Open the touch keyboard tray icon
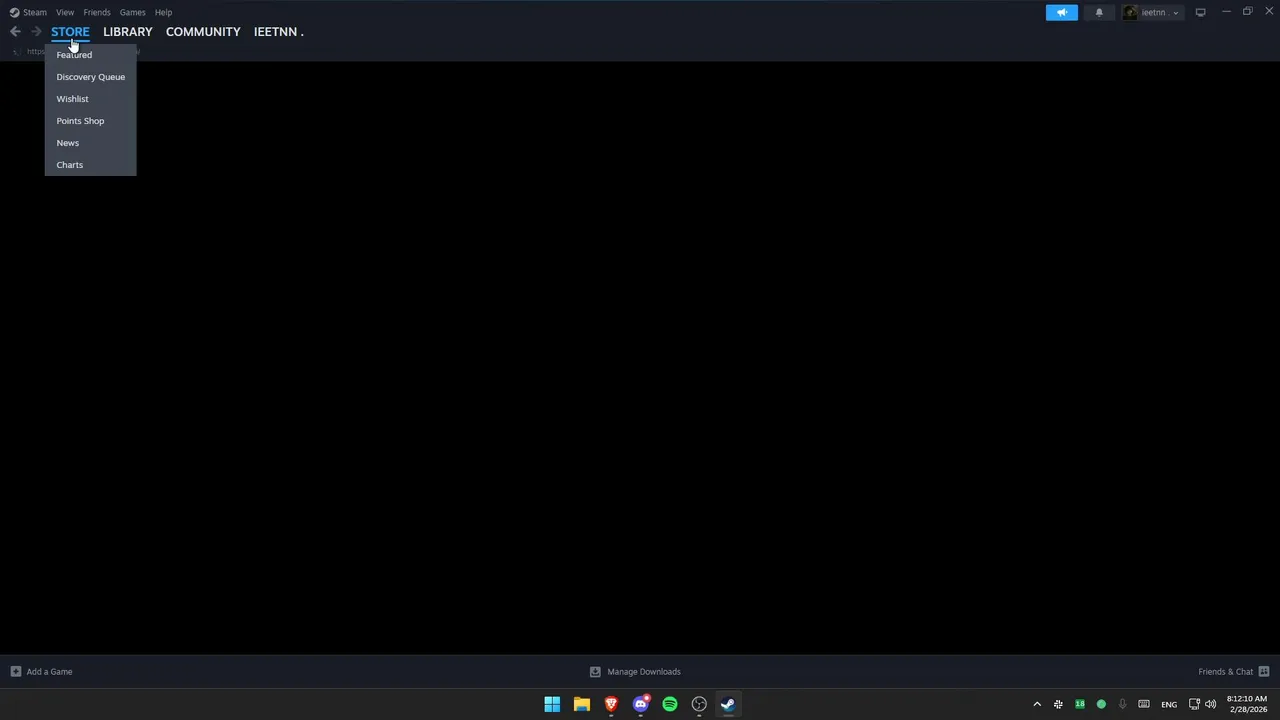This screenshot has width=1280, height=720. pyautogui.click(x=1144, y=704)
